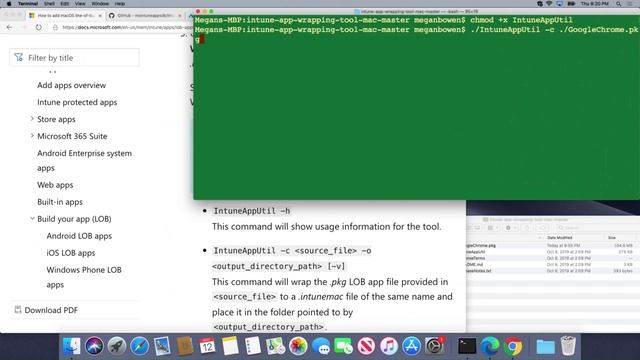Open the View menu
The height and width of the screenshot is (360, 640).
[x=80, y=4]
